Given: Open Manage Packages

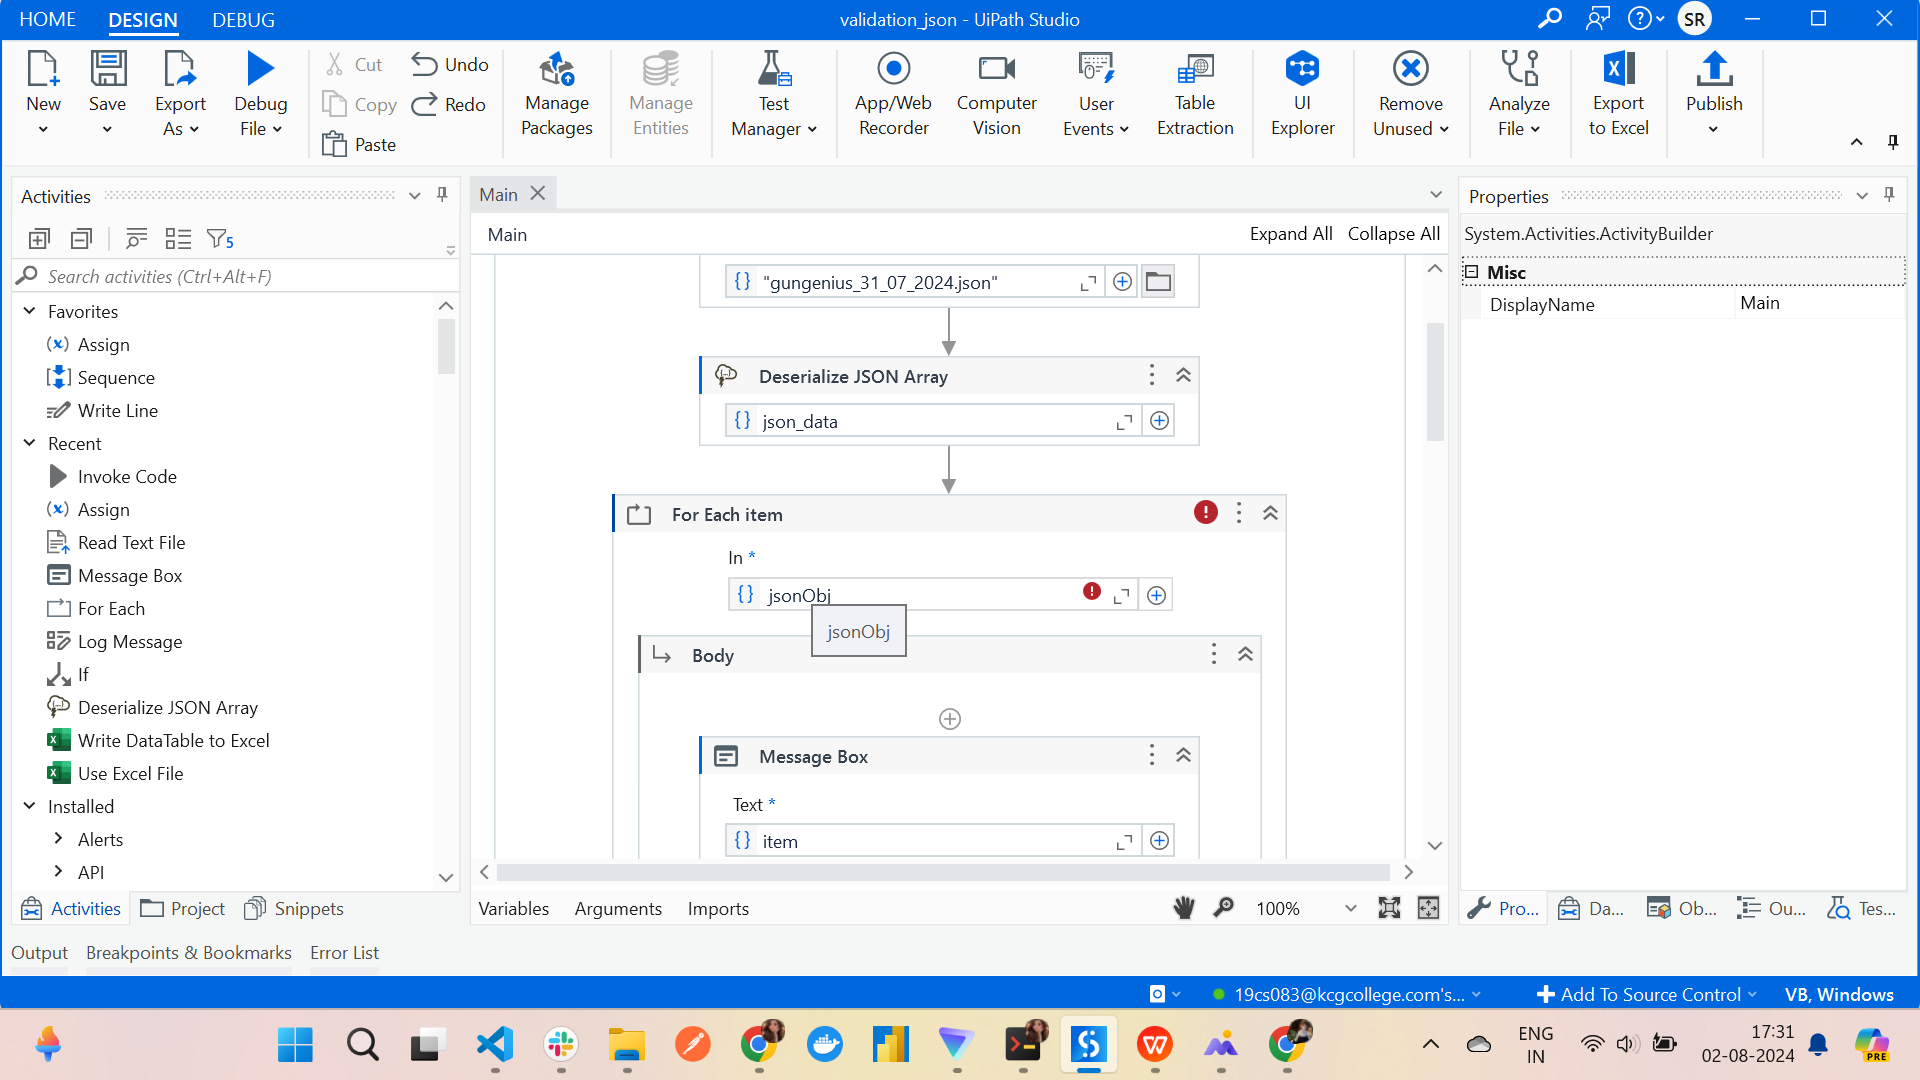Looking at the screenshot, I should (557, 95).
